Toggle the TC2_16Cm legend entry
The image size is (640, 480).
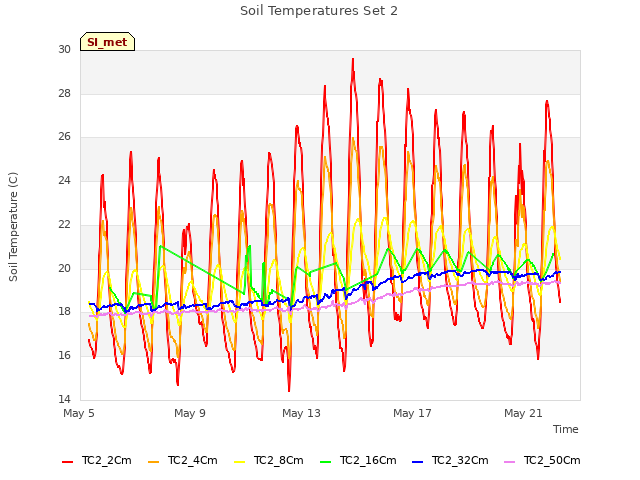[358, 460]
